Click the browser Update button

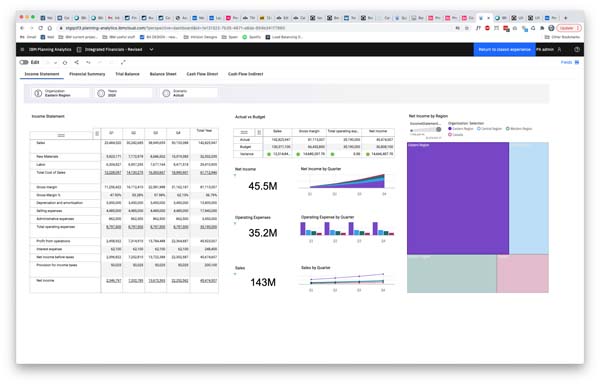[x=569, y=28]
